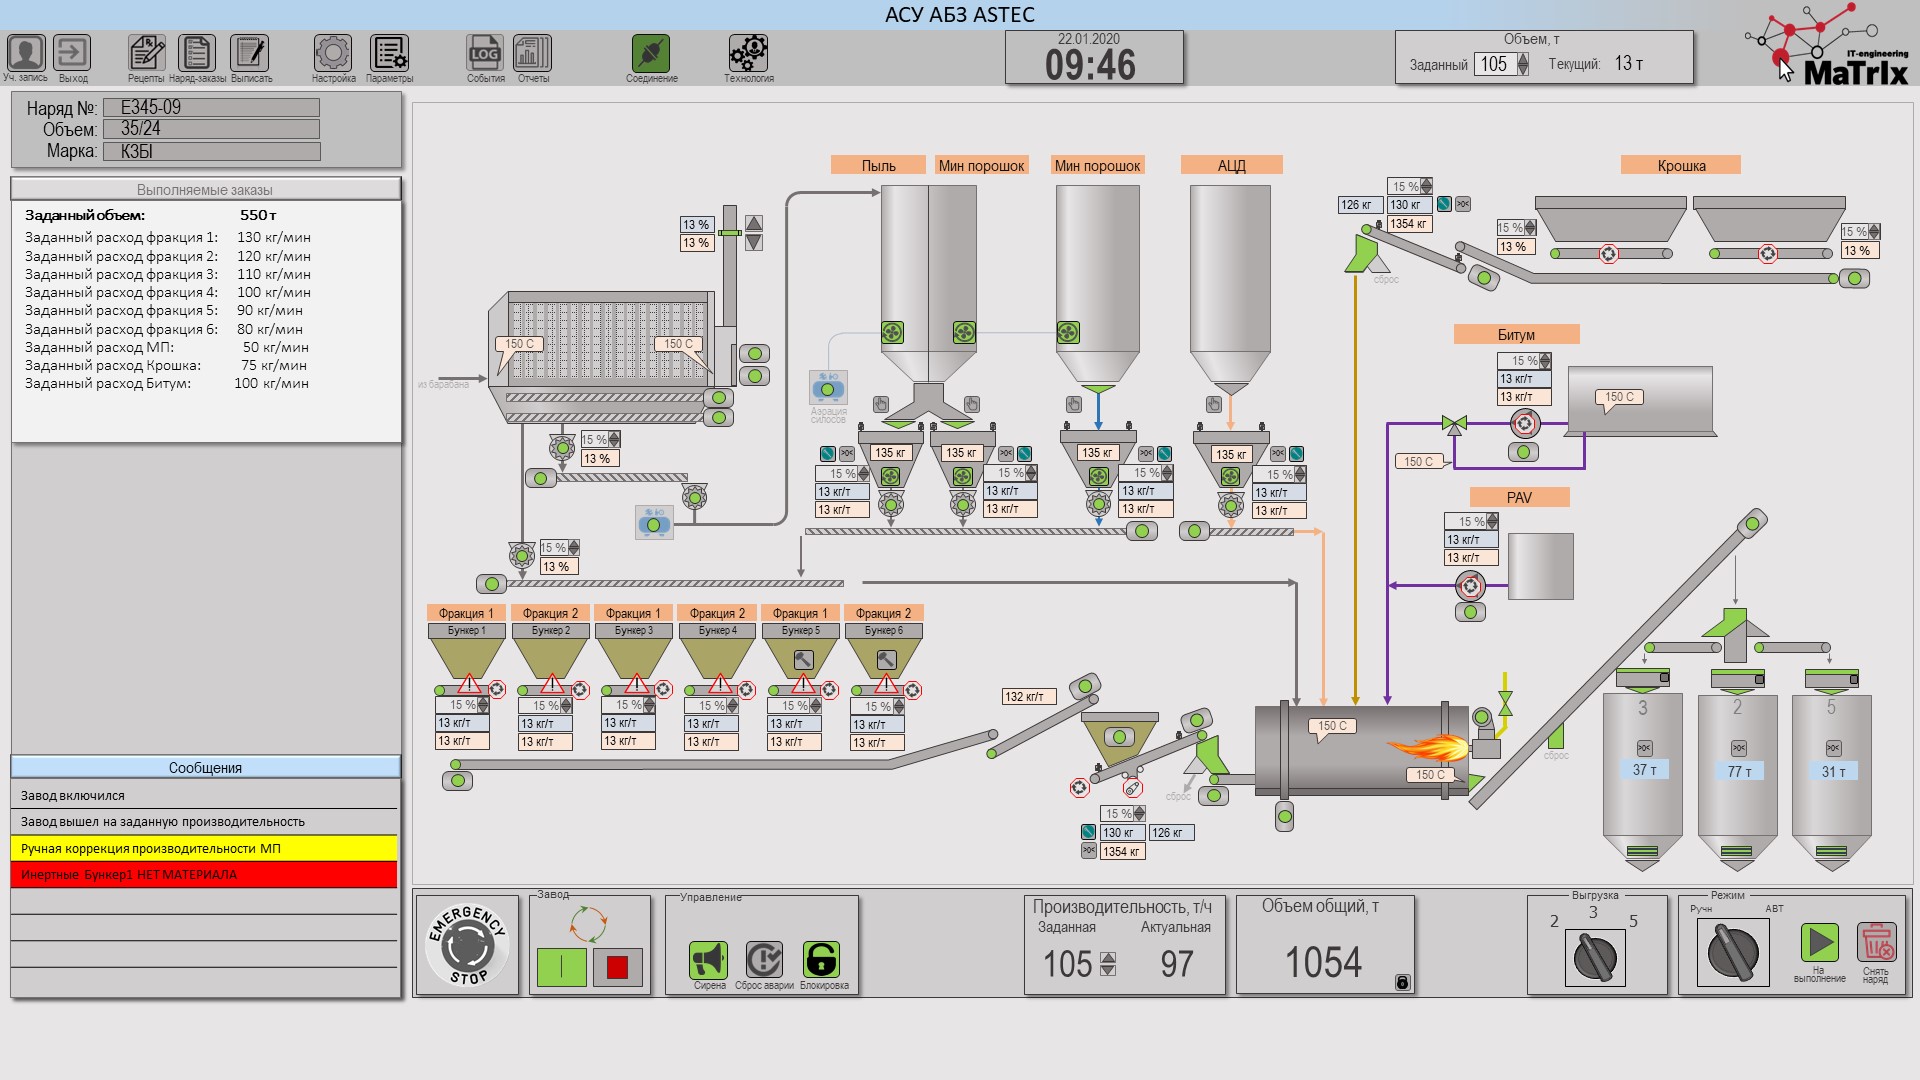Open the Технология gears icon
This screenshot has height=1080, width=1920.
pos(748,53)
